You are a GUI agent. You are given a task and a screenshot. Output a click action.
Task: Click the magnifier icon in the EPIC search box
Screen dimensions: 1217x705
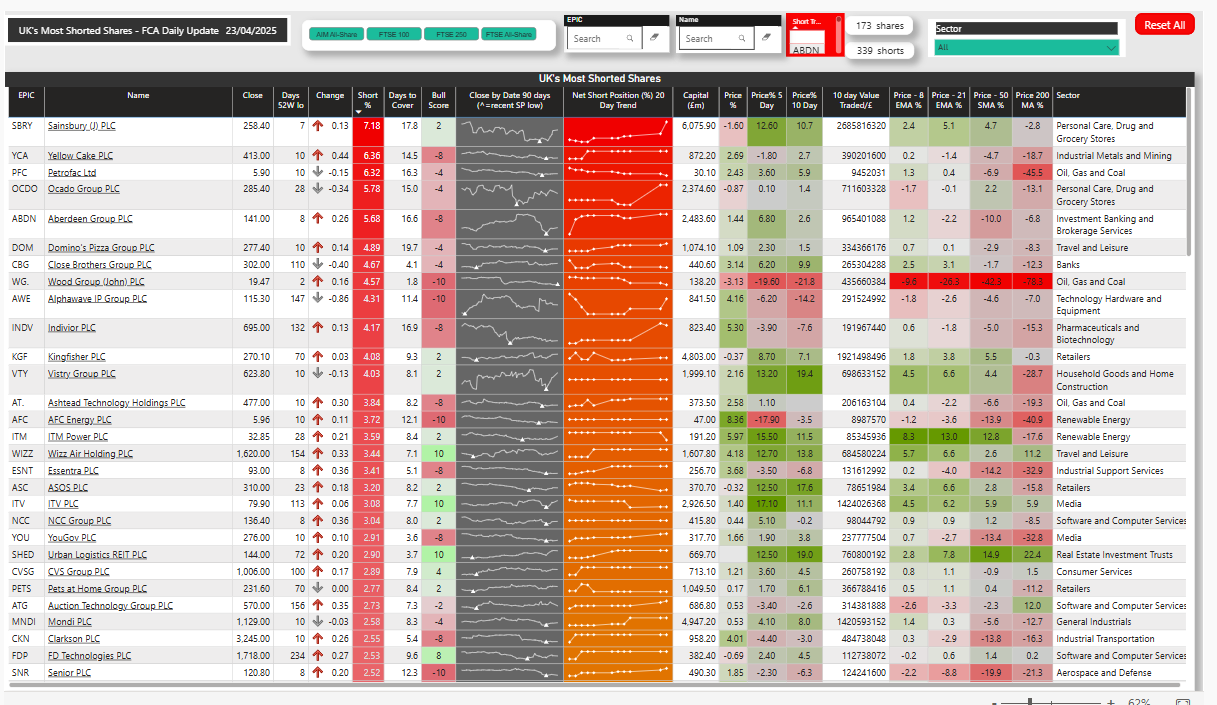630,38
